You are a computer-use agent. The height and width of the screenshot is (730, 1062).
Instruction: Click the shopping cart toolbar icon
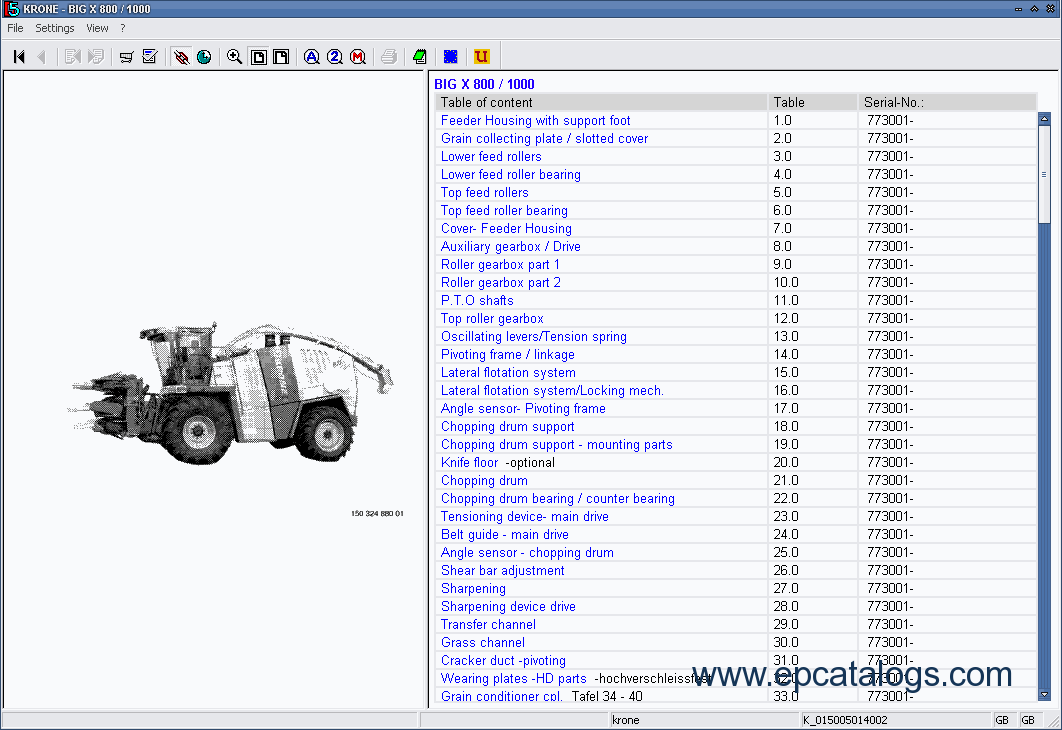coord(127,57)
